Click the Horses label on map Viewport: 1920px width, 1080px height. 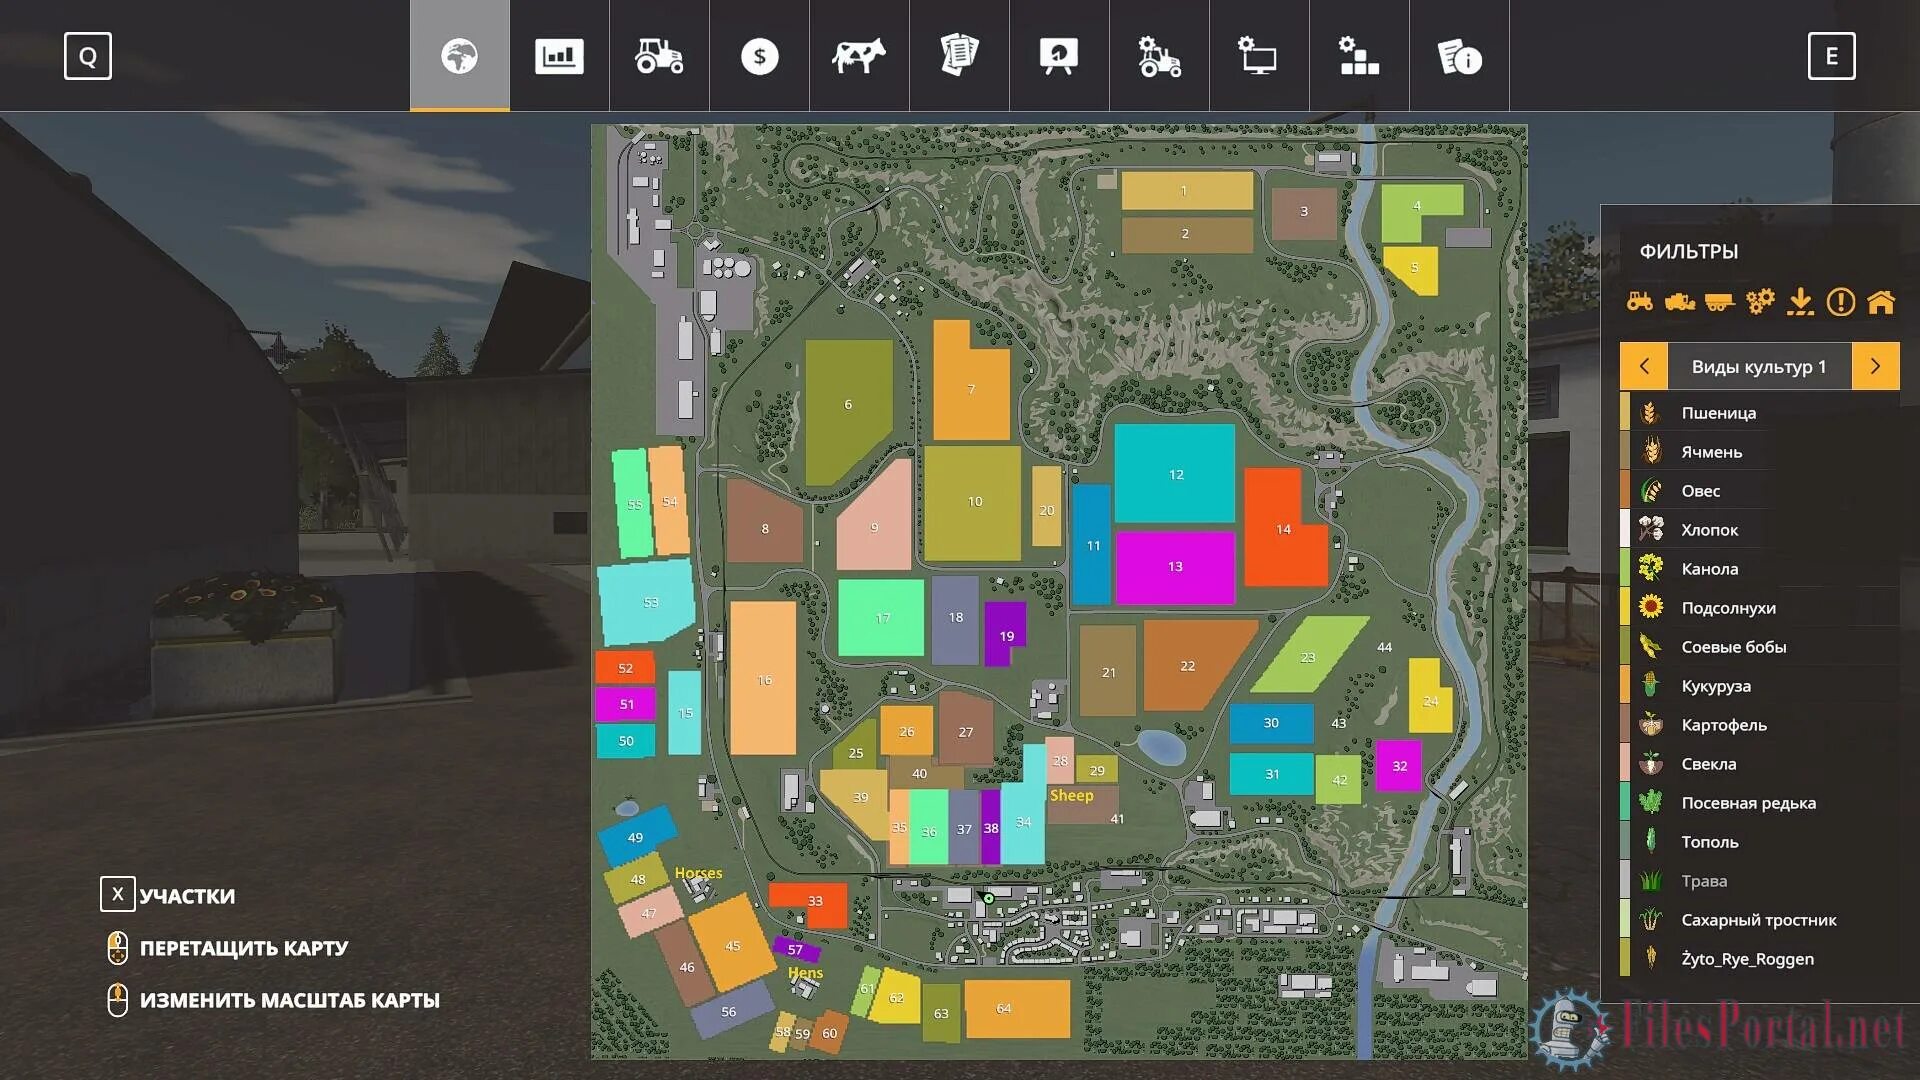(x=698, y=873)
